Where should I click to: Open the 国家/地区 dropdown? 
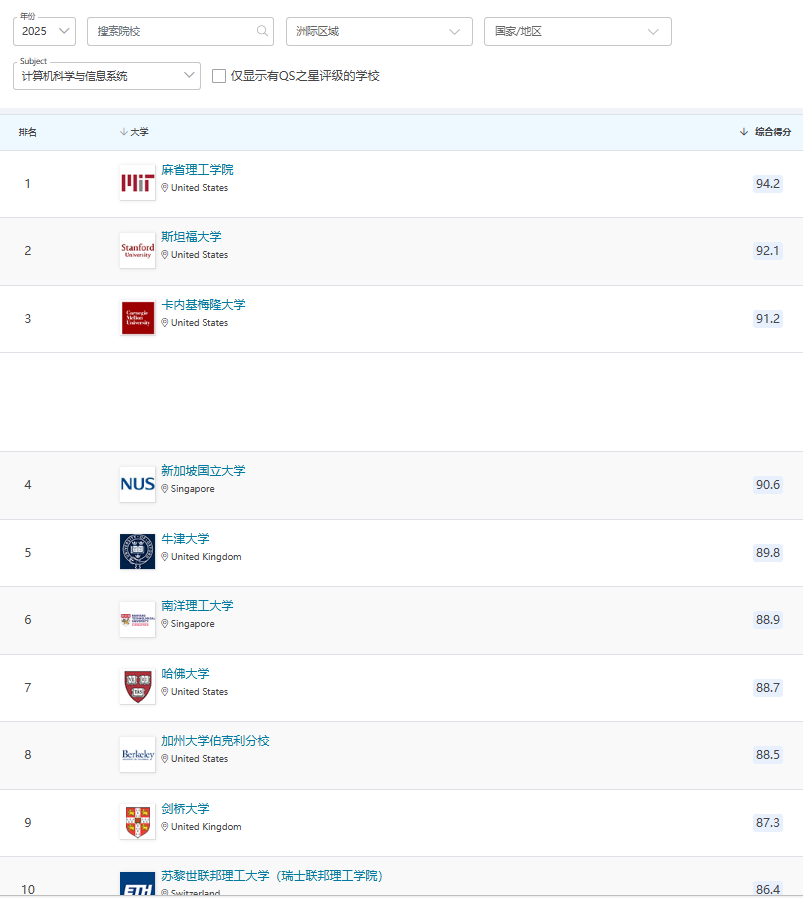tap(577, 31)
